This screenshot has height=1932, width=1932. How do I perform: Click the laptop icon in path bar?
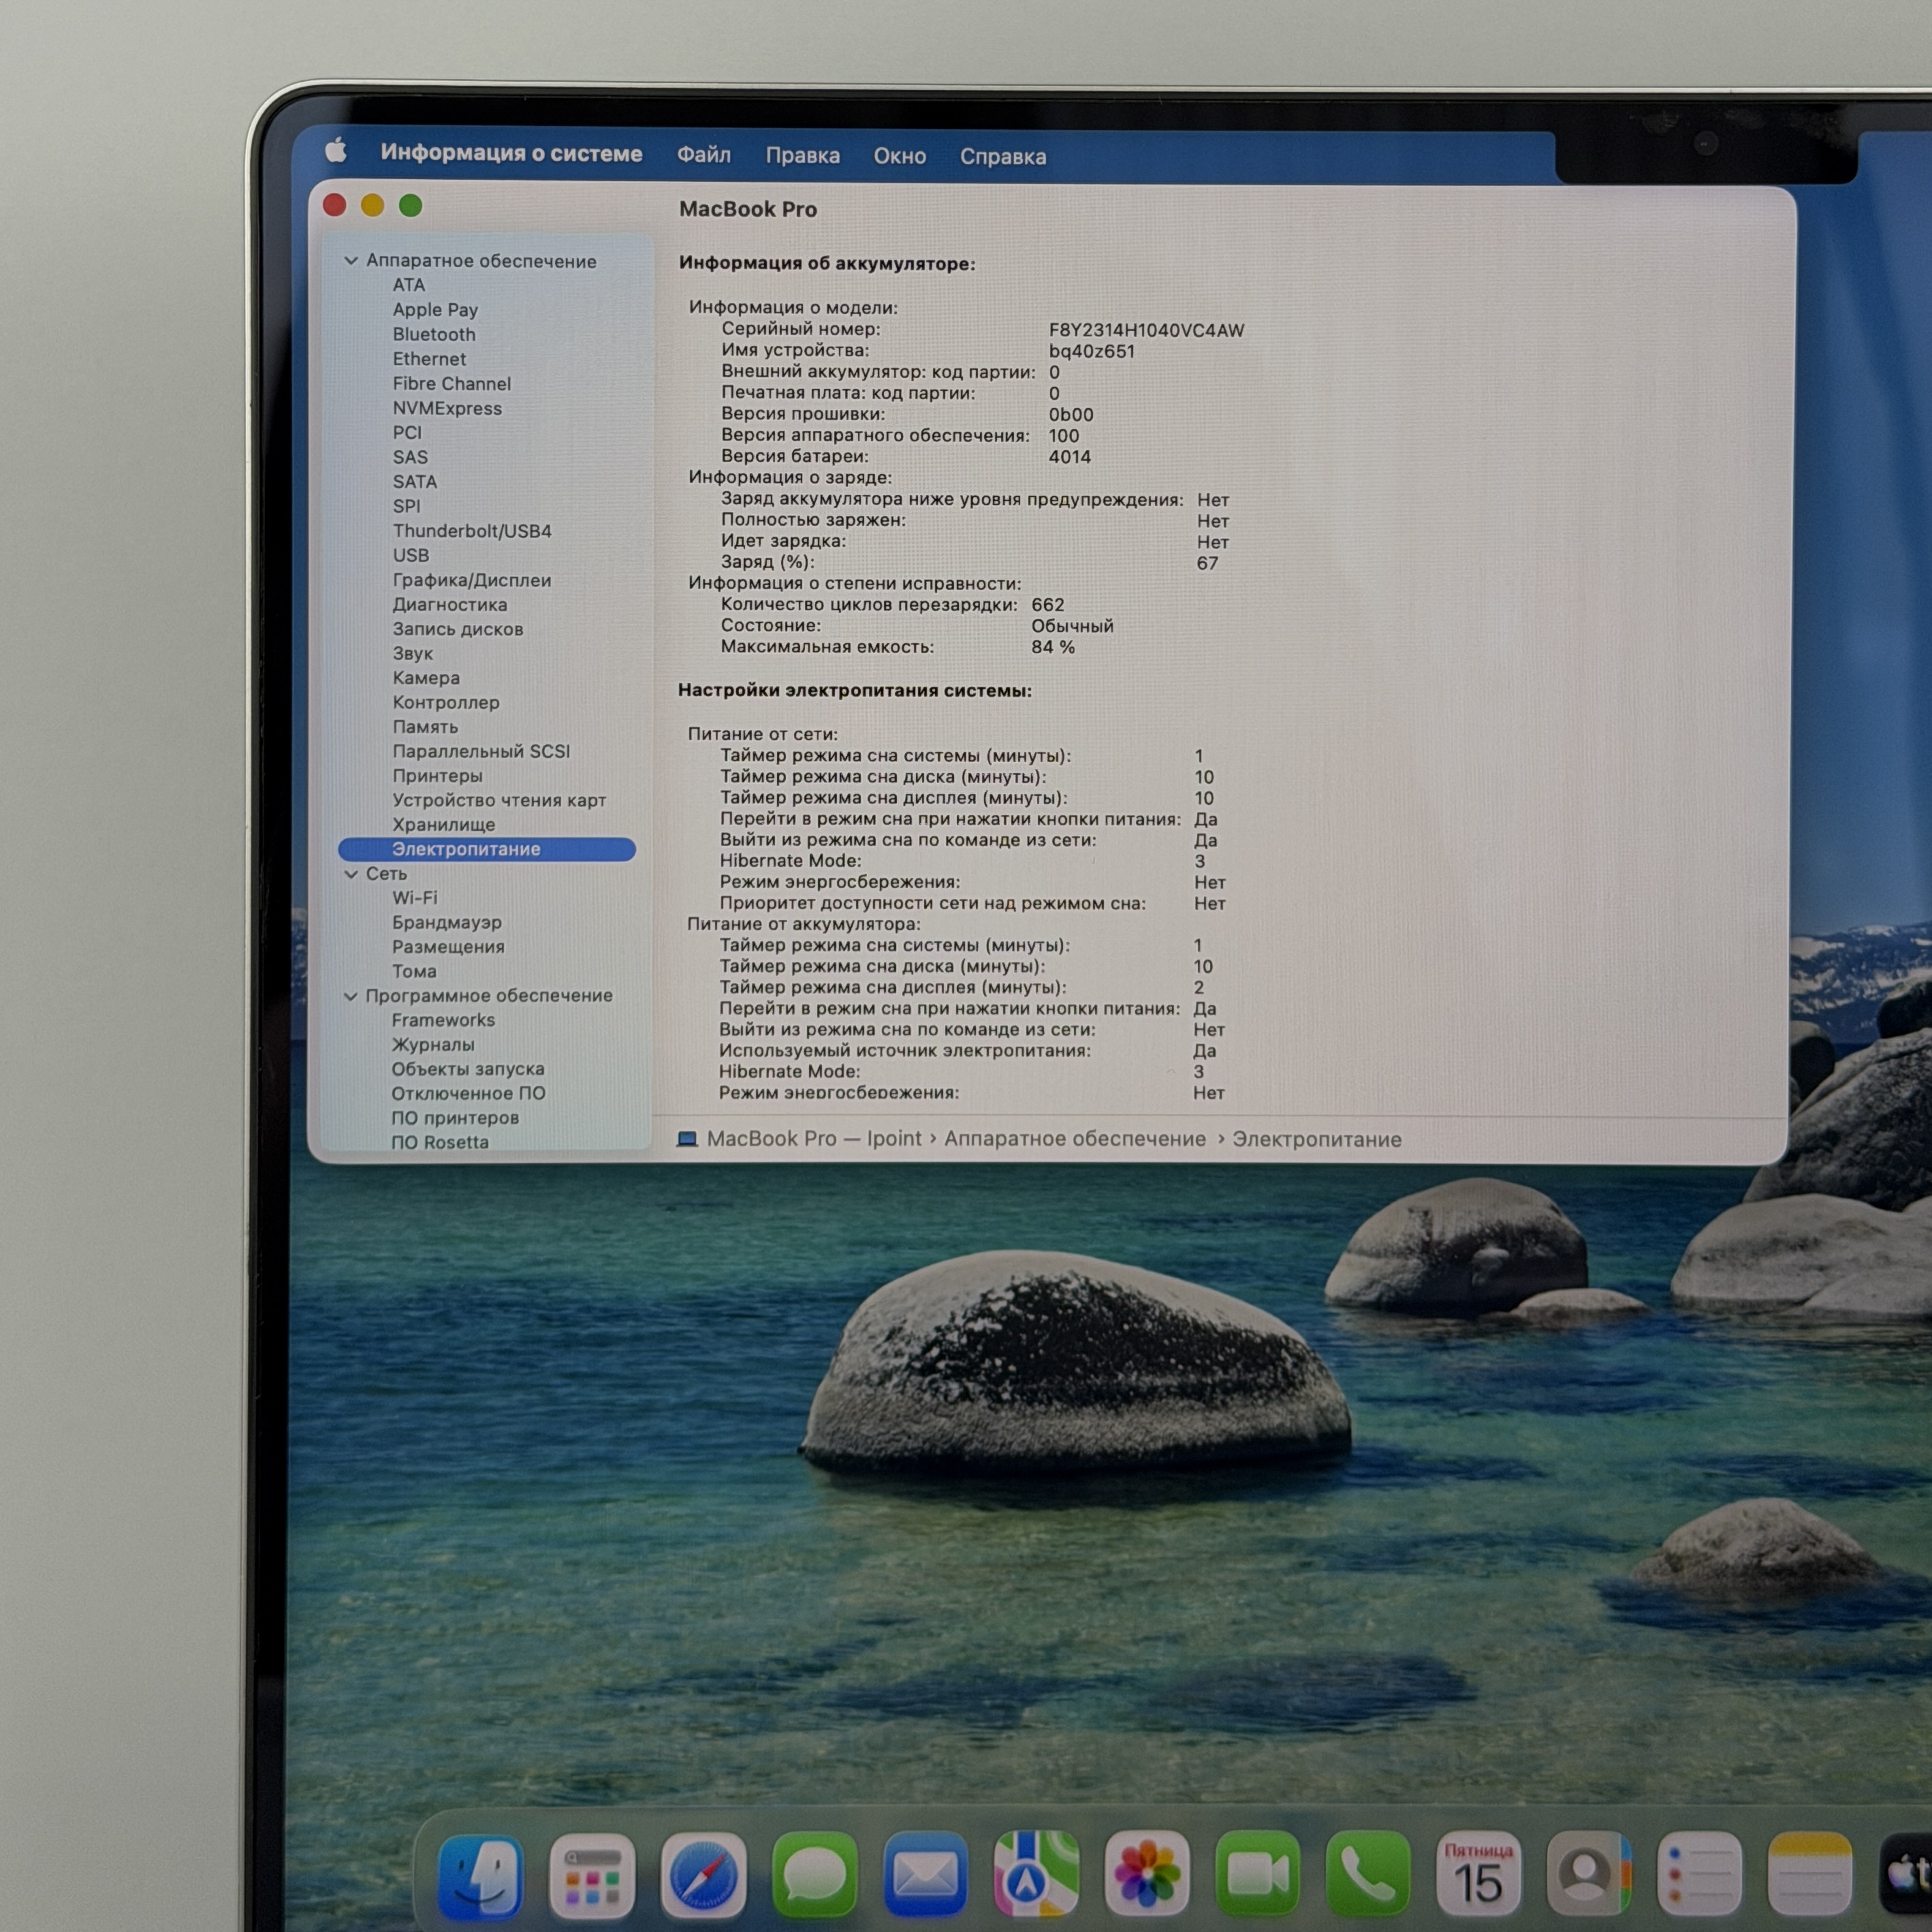[687, 1139]
